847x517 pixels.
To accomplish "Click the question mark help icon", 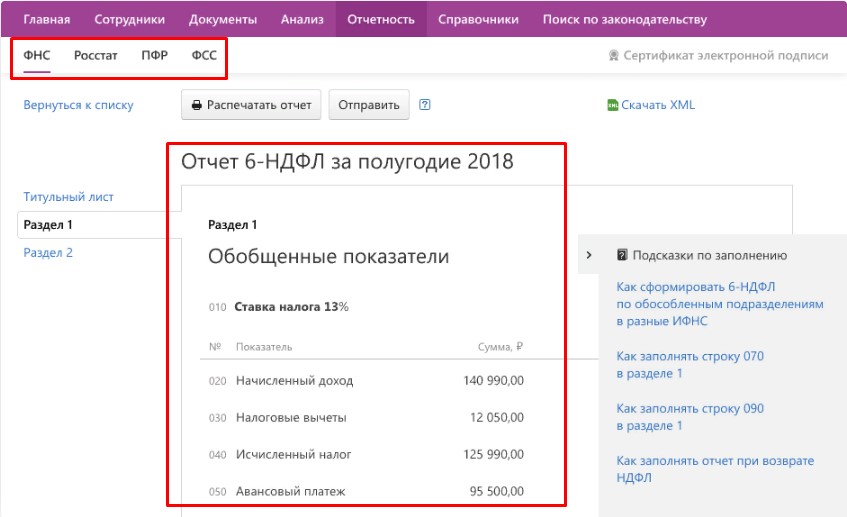I will 425,104.
